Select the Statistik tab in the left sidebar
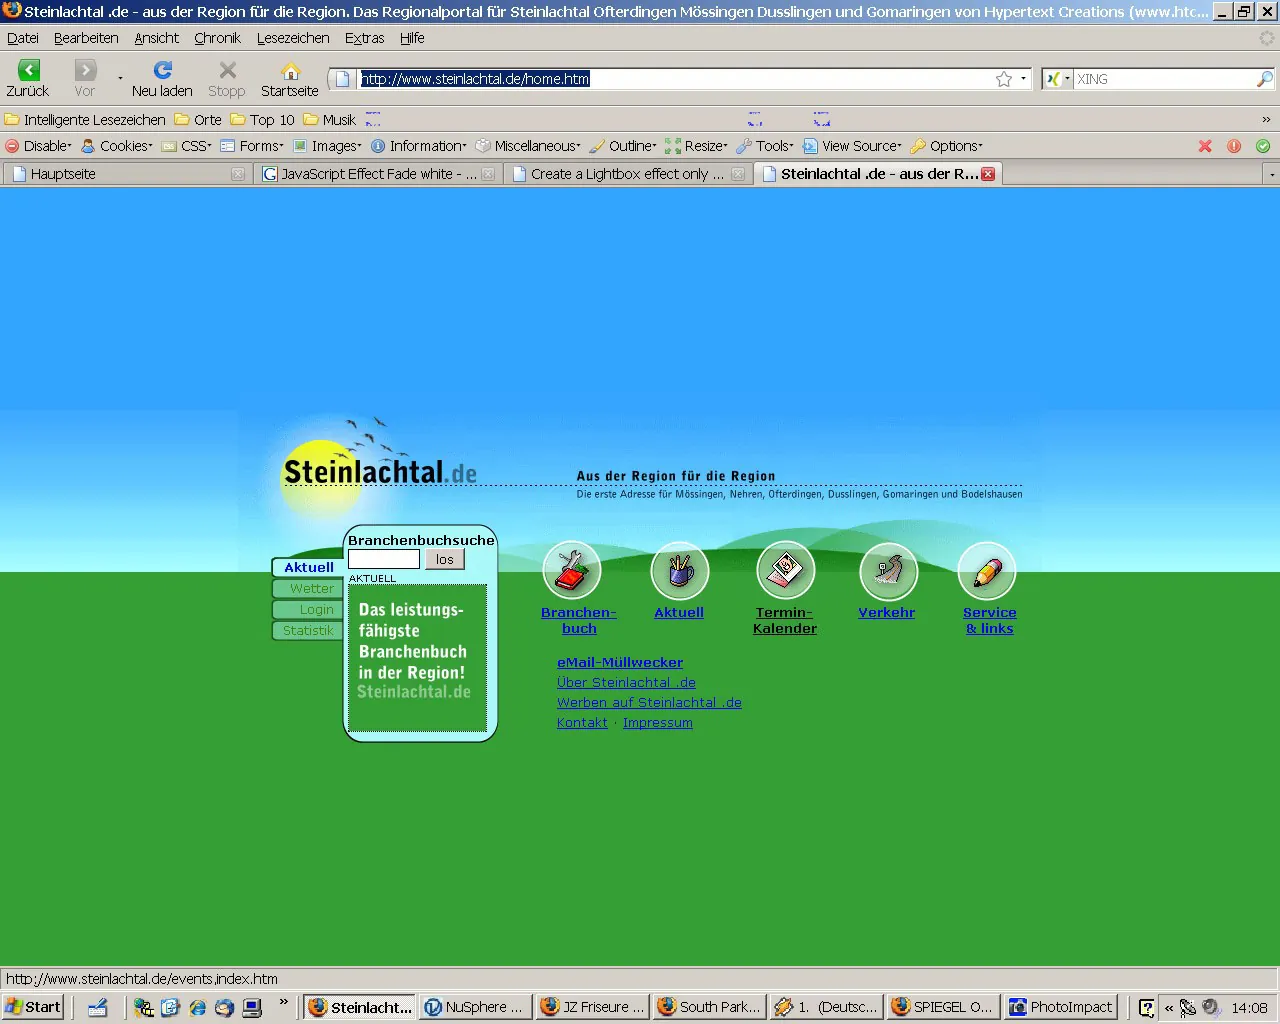The image size is (1280, 1024). 306,631
